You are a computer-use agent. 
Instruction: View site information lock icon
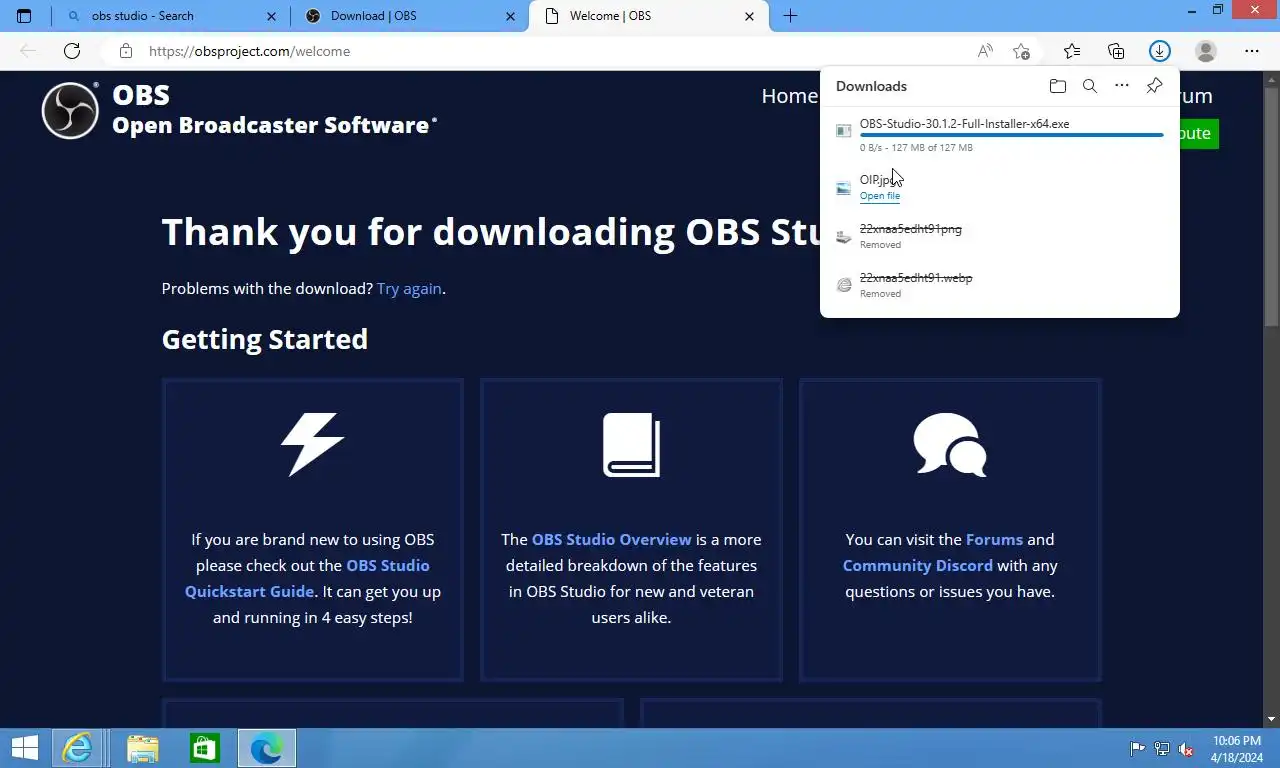(125, 51)
